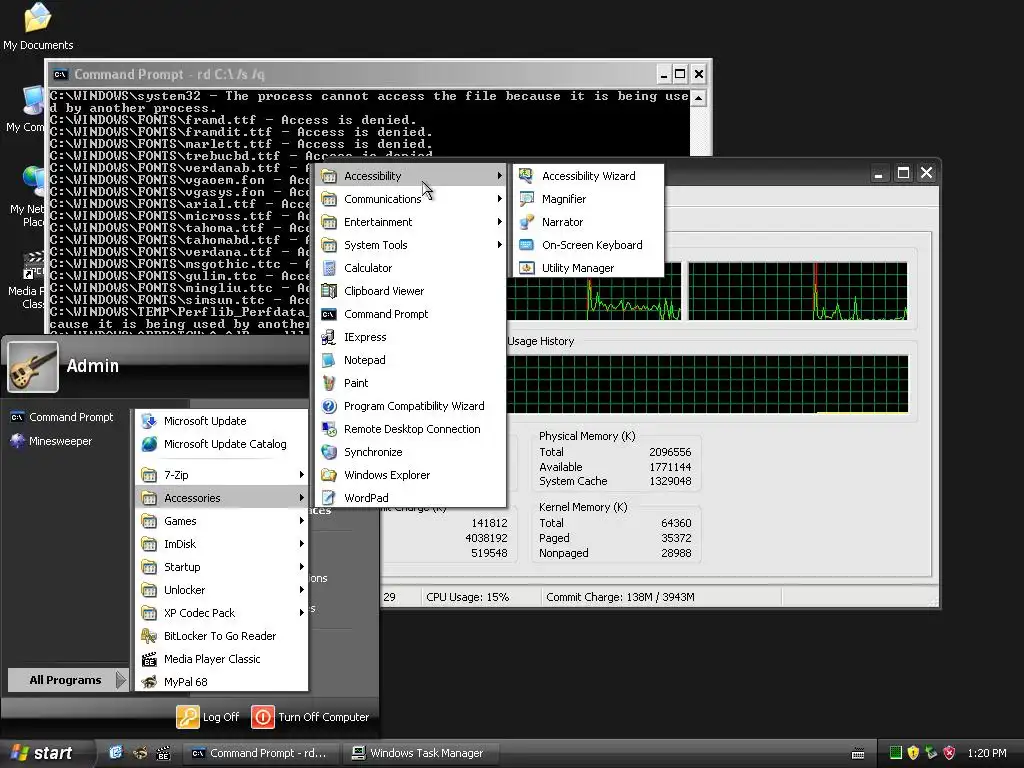Open Command Prompt in Accessories menu
The image size is (1024, 768).
pos(410,314)
